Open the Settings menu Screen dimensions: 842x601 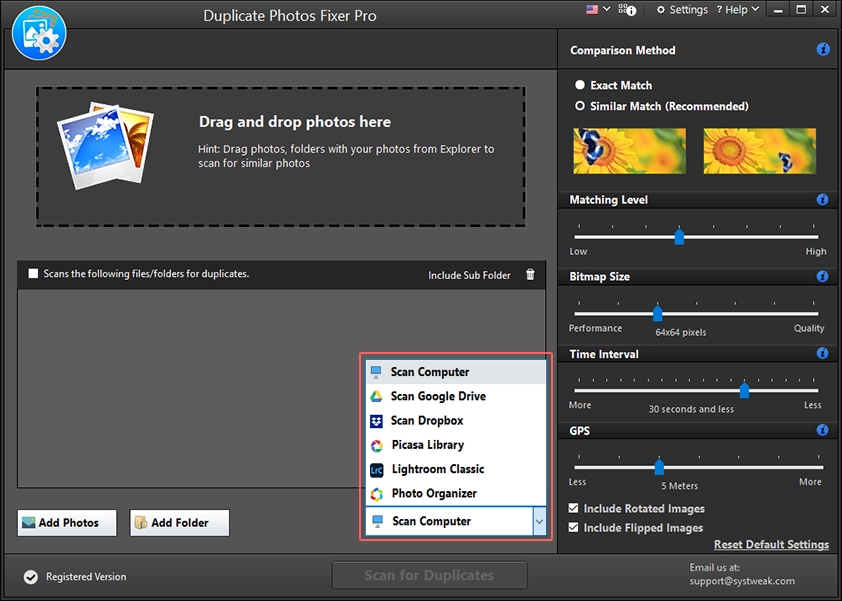click(682, 10)
